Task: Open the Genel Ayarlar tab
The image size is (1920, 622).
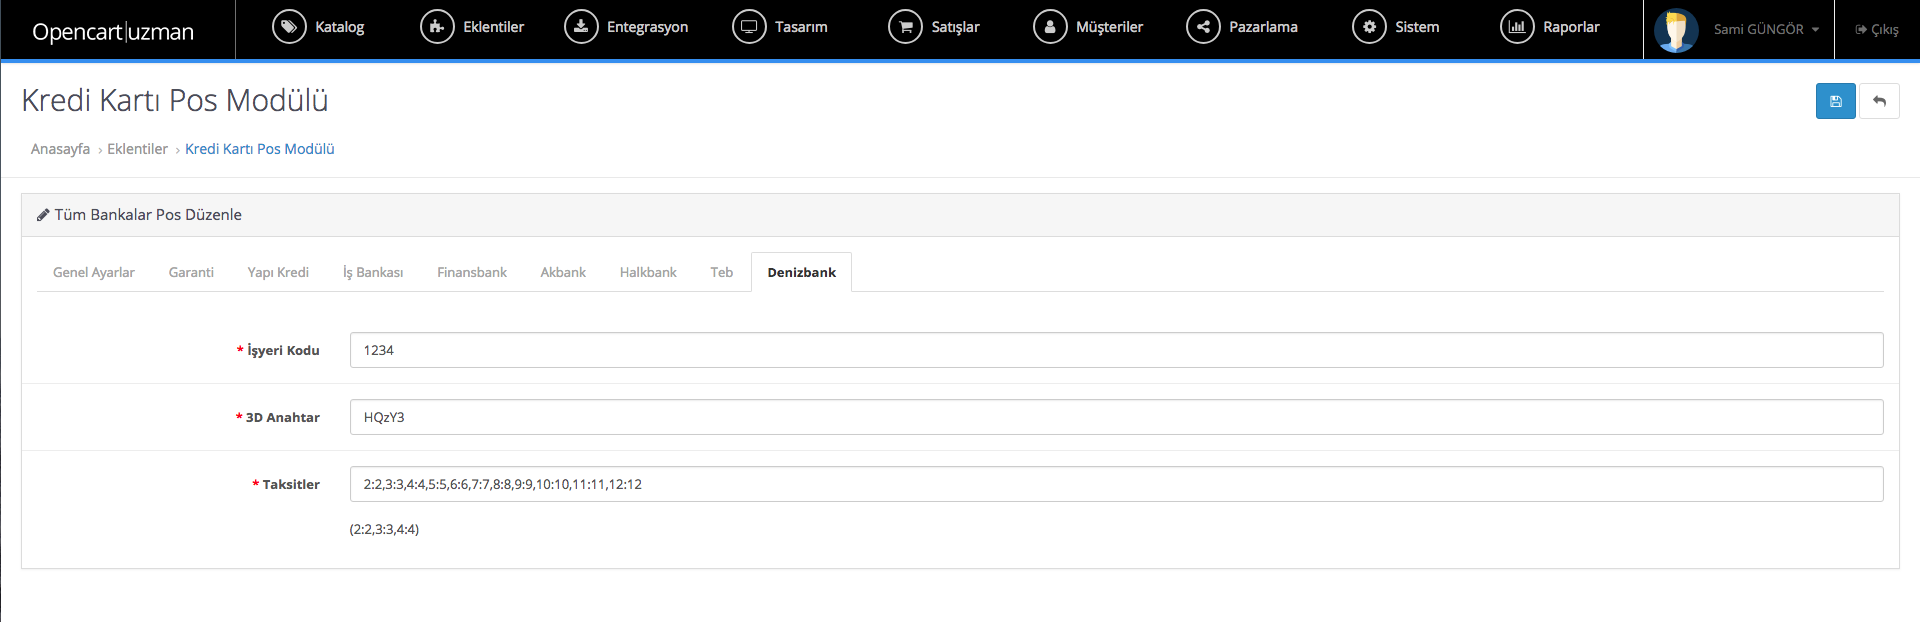Action: 94,272
